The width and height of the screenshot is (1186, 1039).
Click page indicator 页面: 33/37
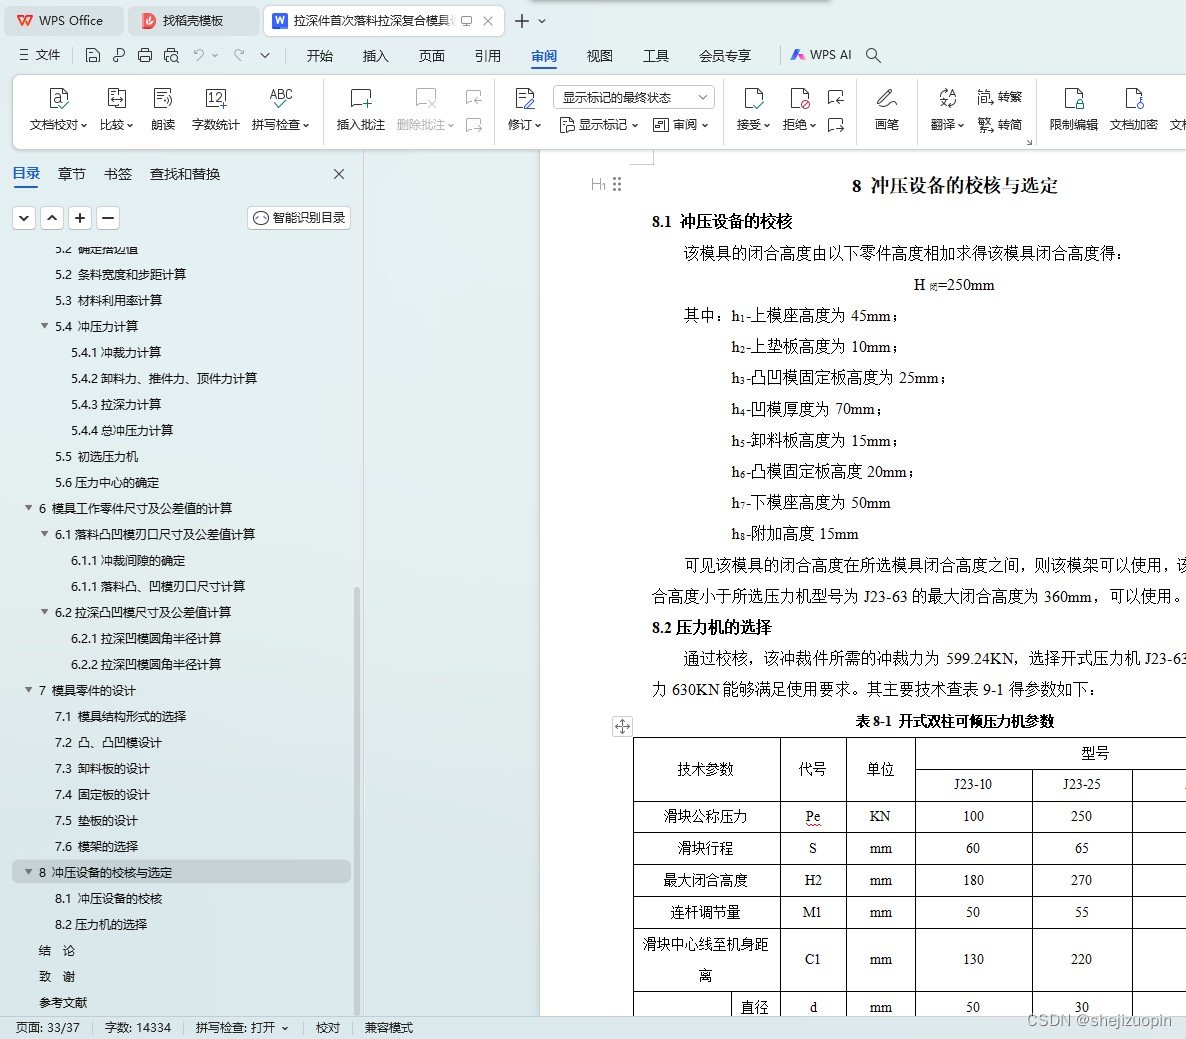pos(48,1028)
